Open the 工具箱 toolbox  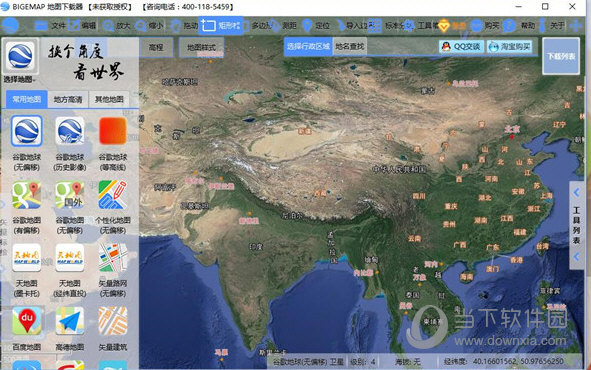(421, 26)
